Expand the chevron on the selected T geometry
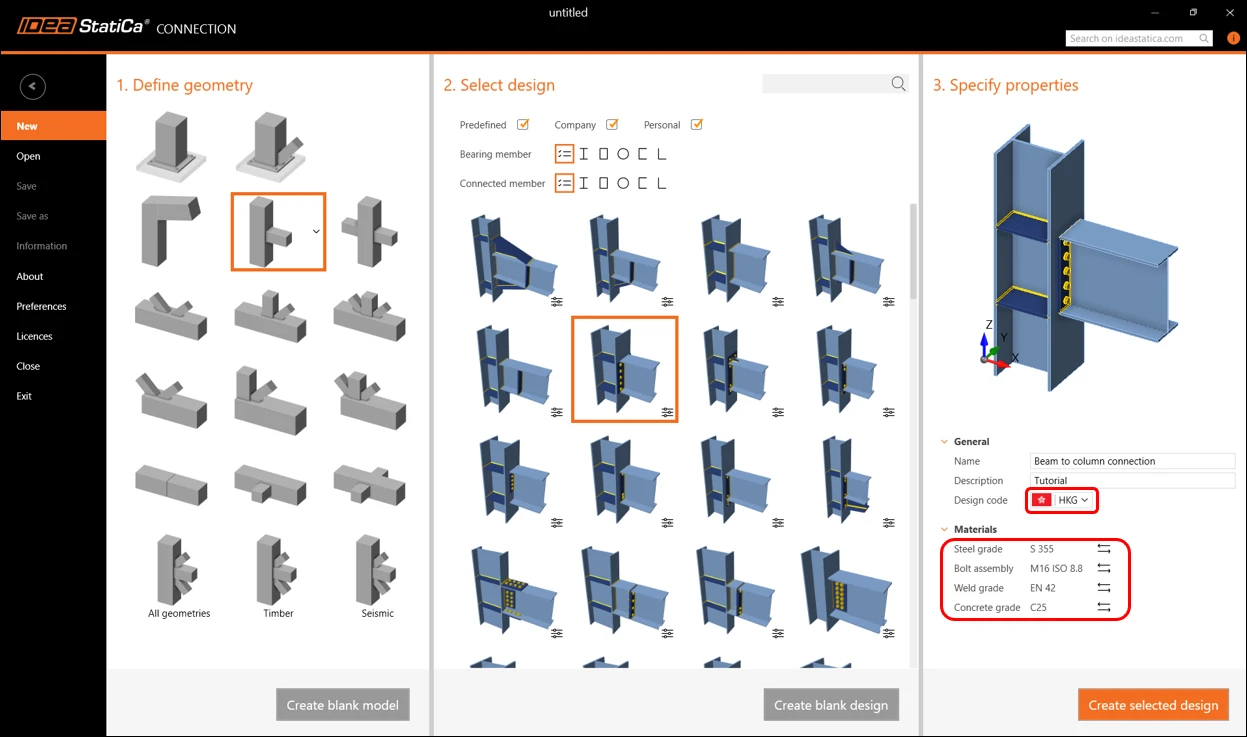Viewport: 1247px width, 737px height. coord(316,231)
